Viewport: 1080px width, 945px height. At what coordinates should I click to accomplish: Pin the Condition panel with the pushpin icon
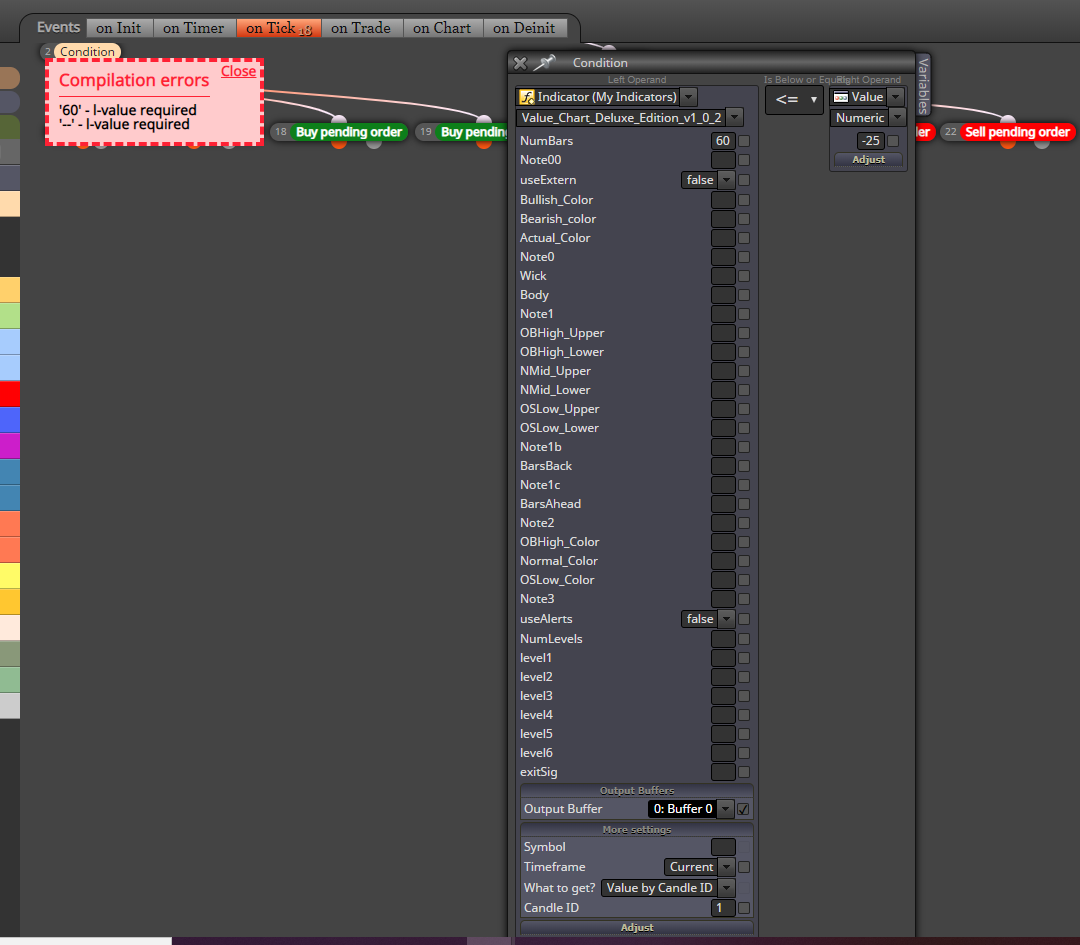click(544, 63)
